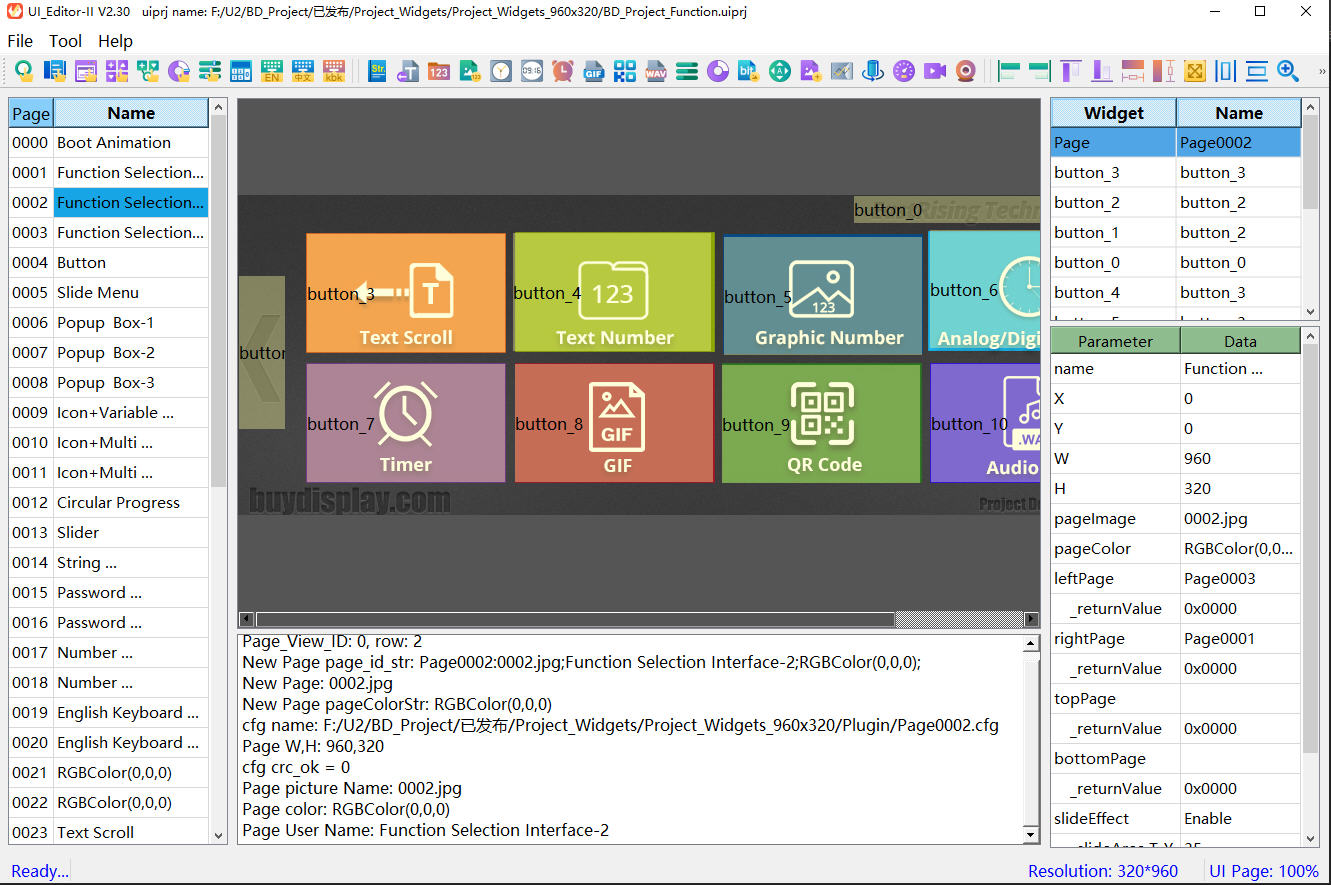The height and width of the screenshot is (885, 1331).
Task: Click the QR Code tile on canvas
Action: pyautogui.click(x=822, y=424)
